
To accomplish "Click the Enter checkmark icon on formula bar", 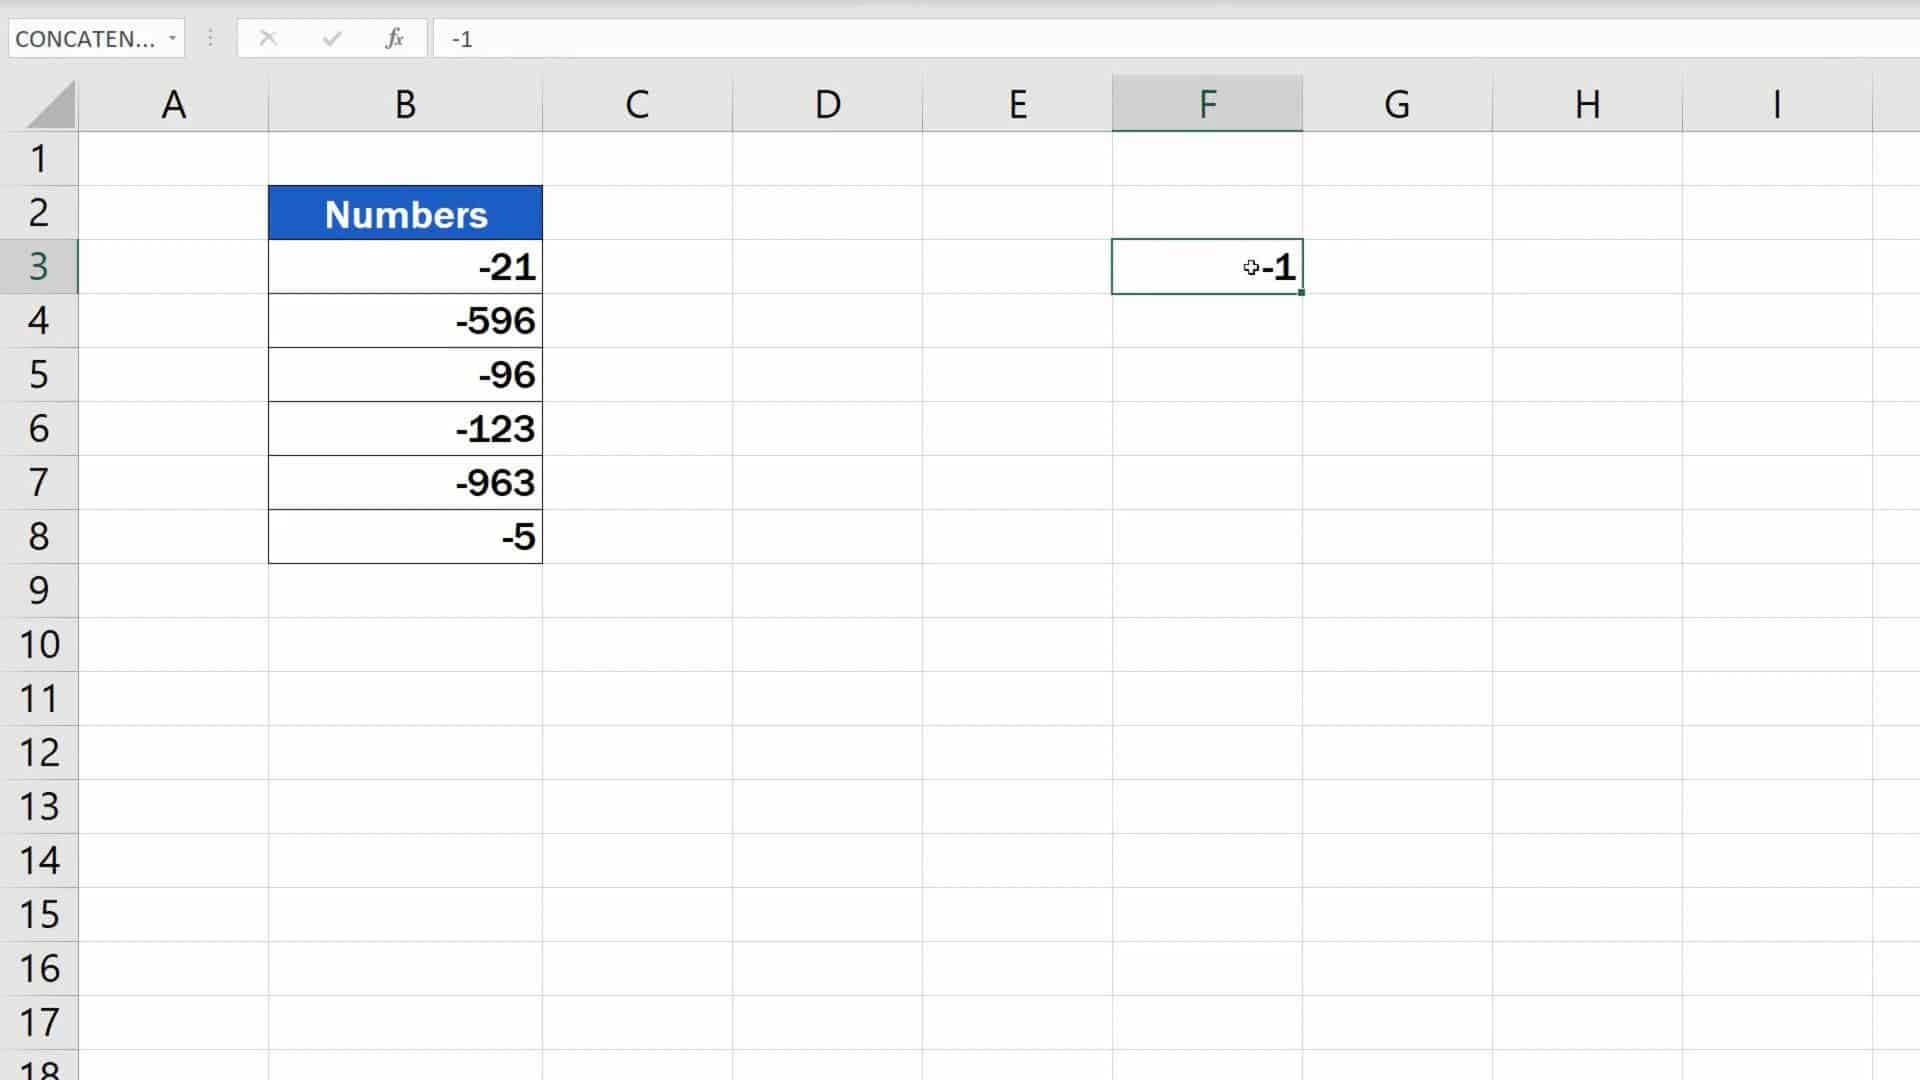I will (330, 38).
